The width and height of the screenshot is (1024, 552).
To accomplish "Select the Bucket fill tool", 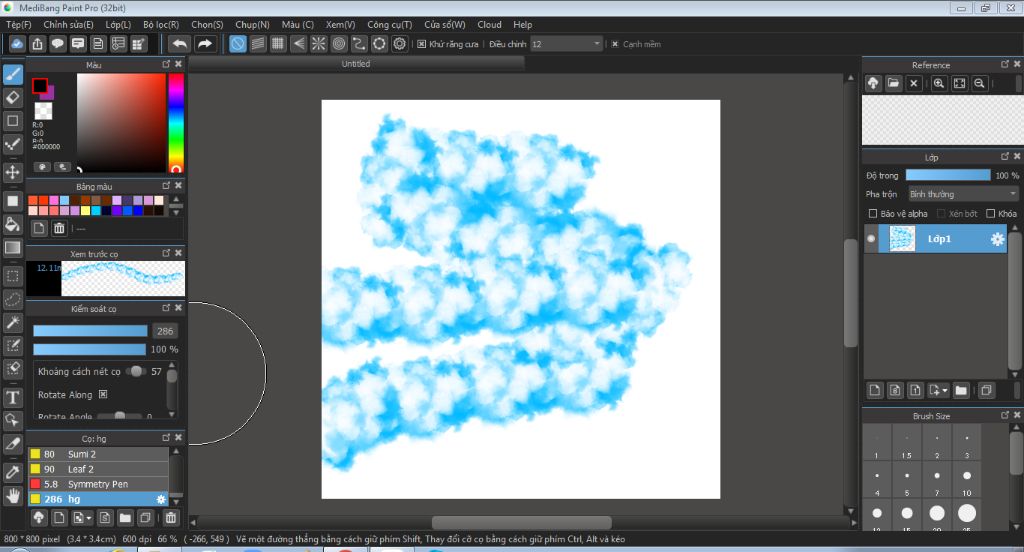I will 13,224.
